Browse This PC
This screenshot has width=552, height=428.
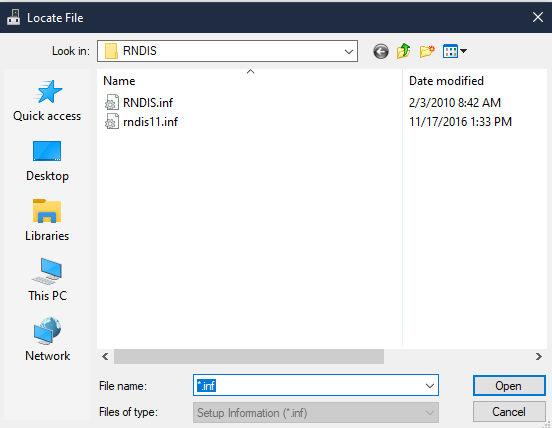[x=47, y=280]
